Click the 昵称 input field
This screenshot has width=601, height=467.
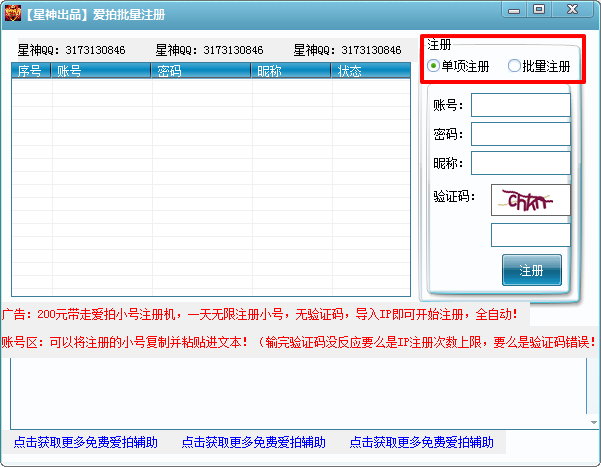click(x=521, y=163)
